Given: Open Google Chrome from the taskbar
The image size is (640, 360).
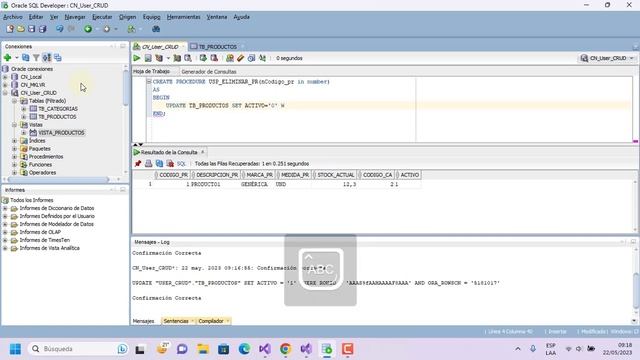Looking at the screenshot, I should click(285, 349).
